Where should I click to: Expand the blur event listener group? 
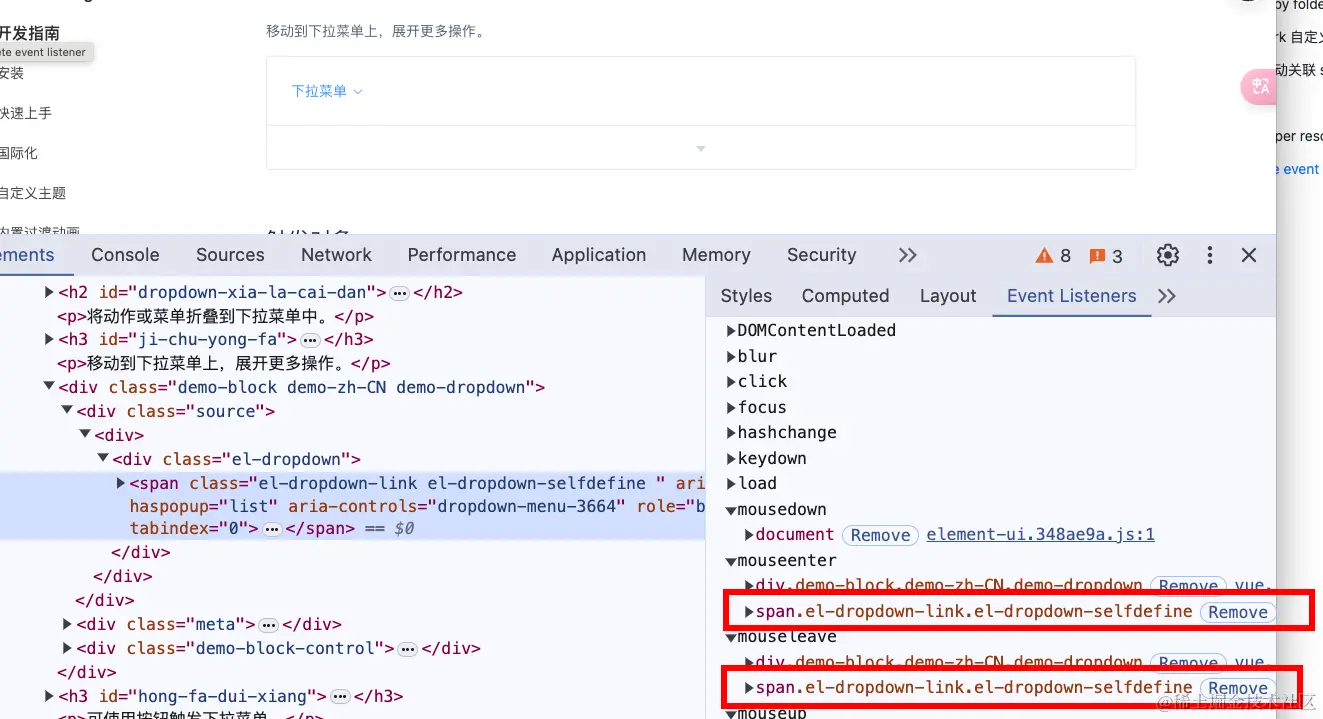731,357
